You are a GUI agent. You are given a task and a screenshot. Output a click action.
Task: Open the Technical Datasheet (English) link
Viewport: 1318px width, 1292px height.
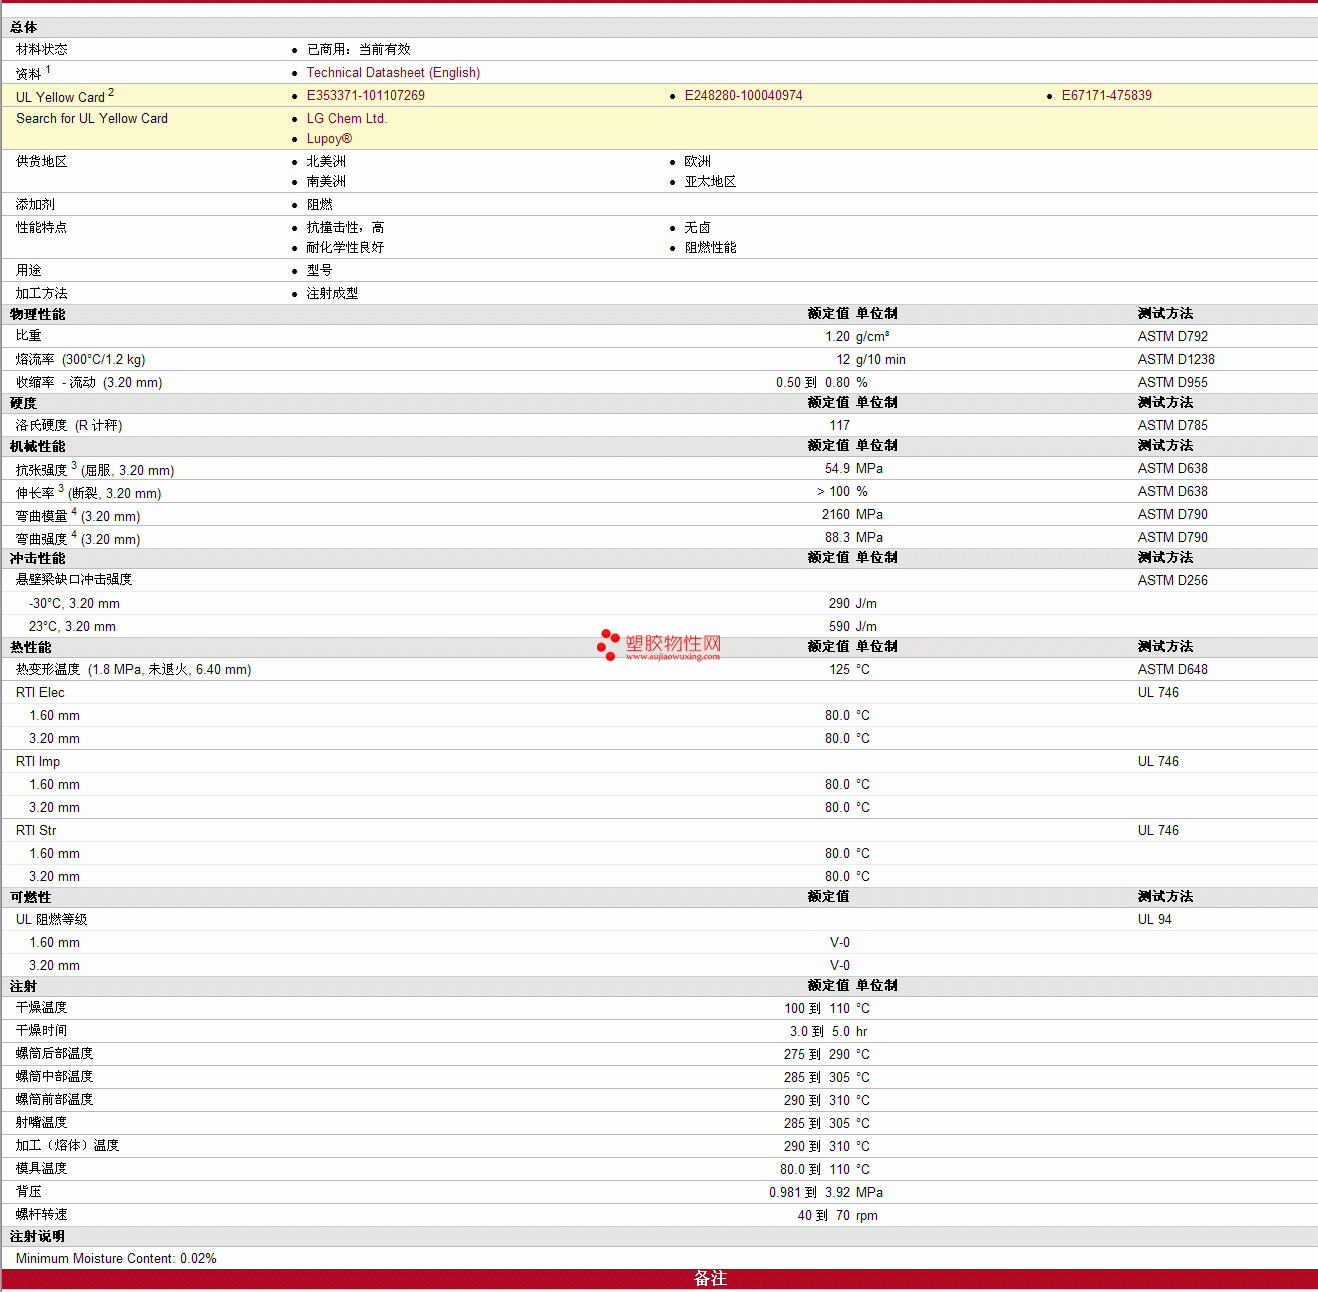[393, 73]
